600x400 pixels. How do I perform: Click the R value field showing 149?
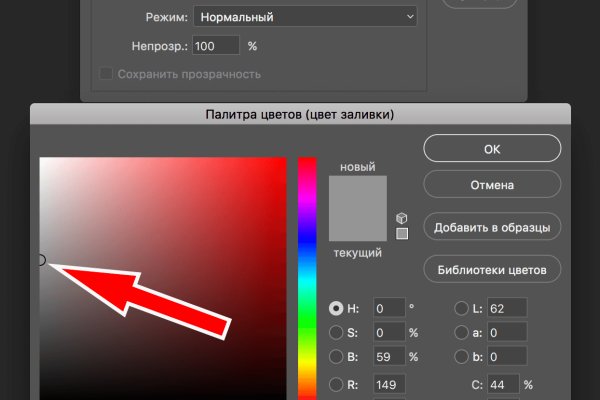(x=389, y=384)
